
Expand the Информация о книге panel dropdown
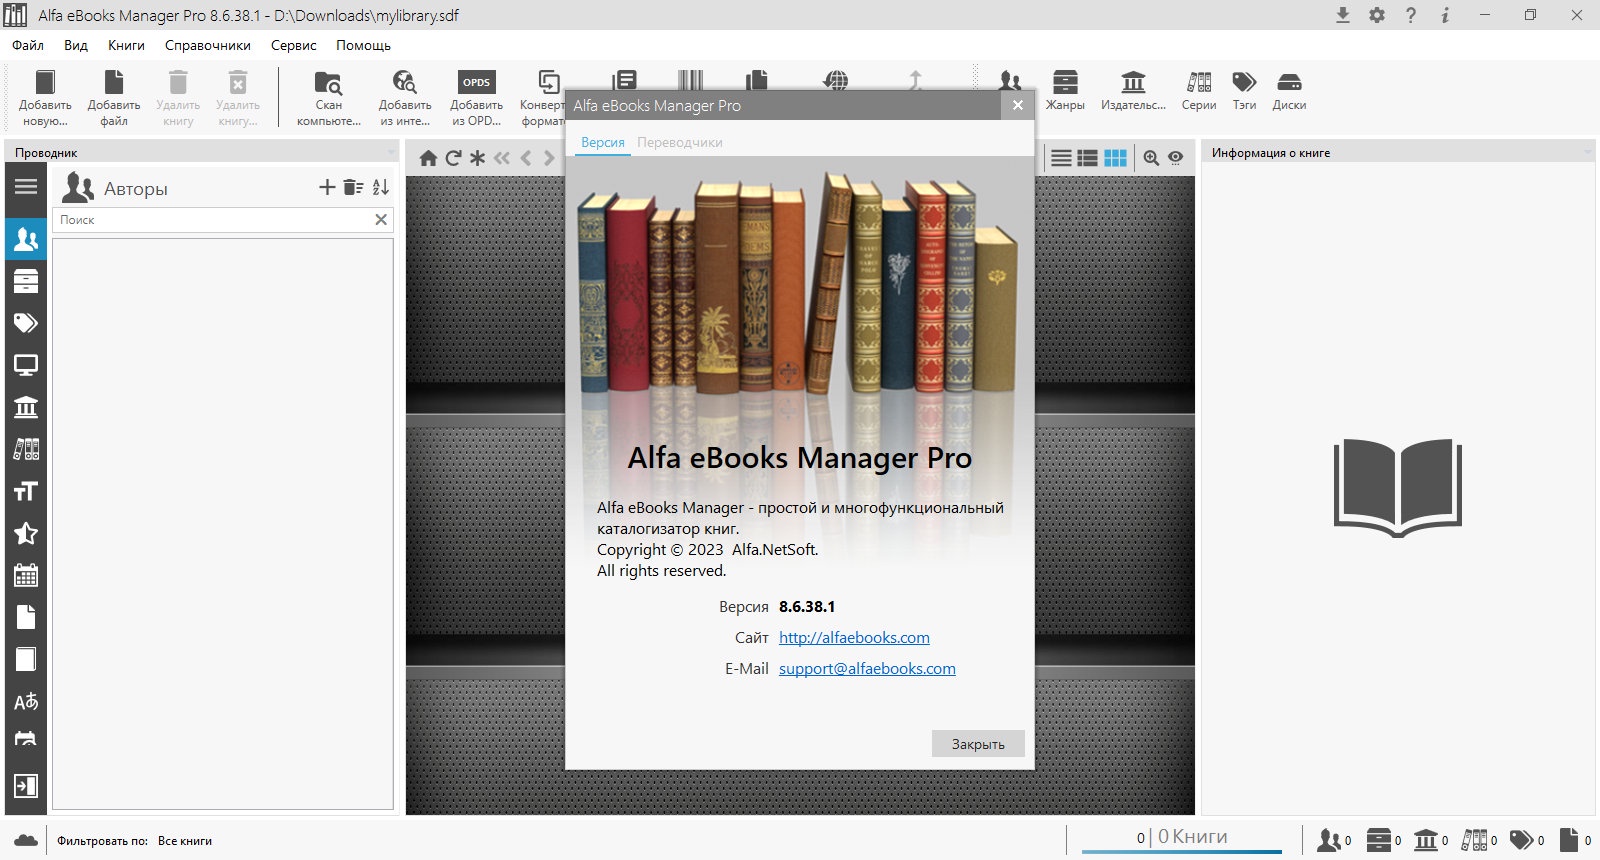tap(1588, 152)
